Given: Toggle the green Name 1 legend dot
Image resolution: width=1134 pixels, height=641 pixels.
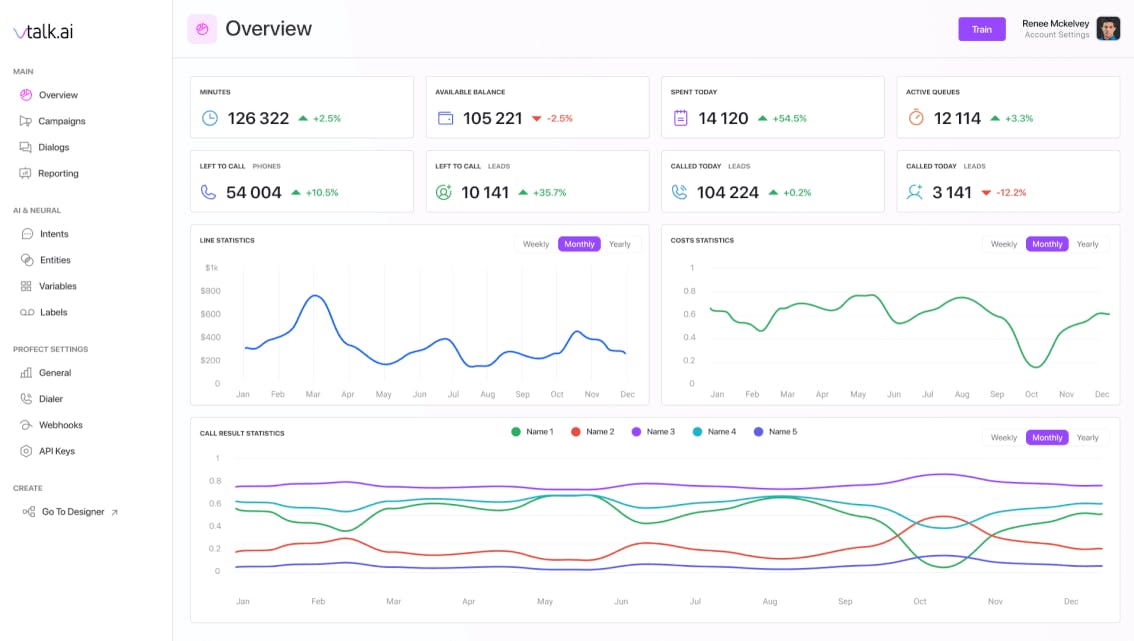Looking at the screenshot, I should (516, 432).
